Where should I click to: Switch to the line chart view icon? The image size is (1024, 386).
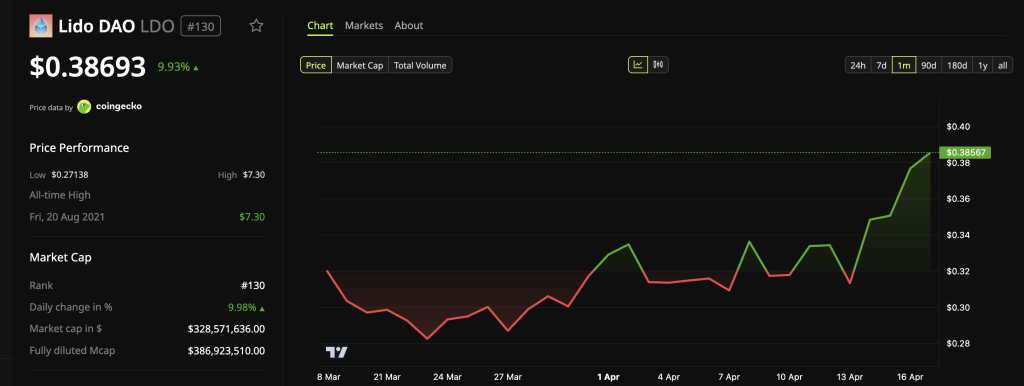point(638,65)
